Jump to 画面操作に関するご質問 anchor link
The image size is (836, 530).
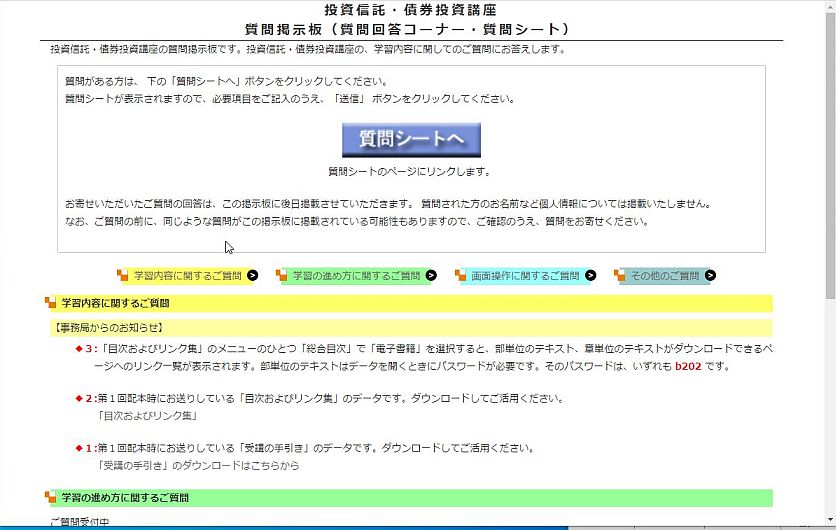click(525, 276)
